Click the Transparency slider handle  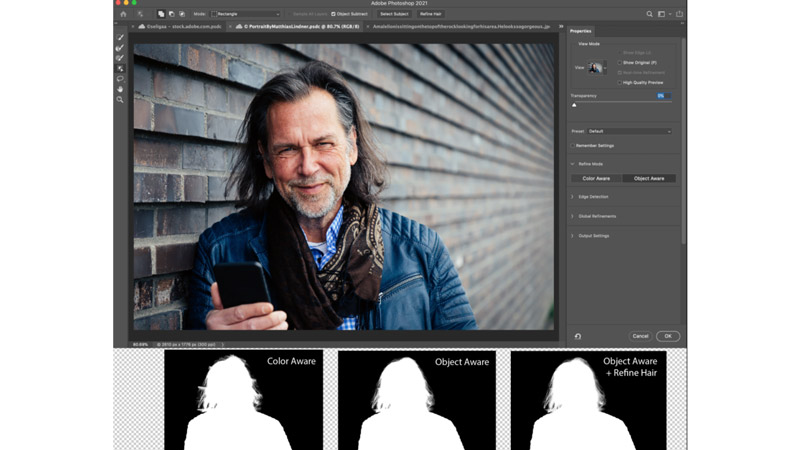pyautogui.click(x=574, y=104)
